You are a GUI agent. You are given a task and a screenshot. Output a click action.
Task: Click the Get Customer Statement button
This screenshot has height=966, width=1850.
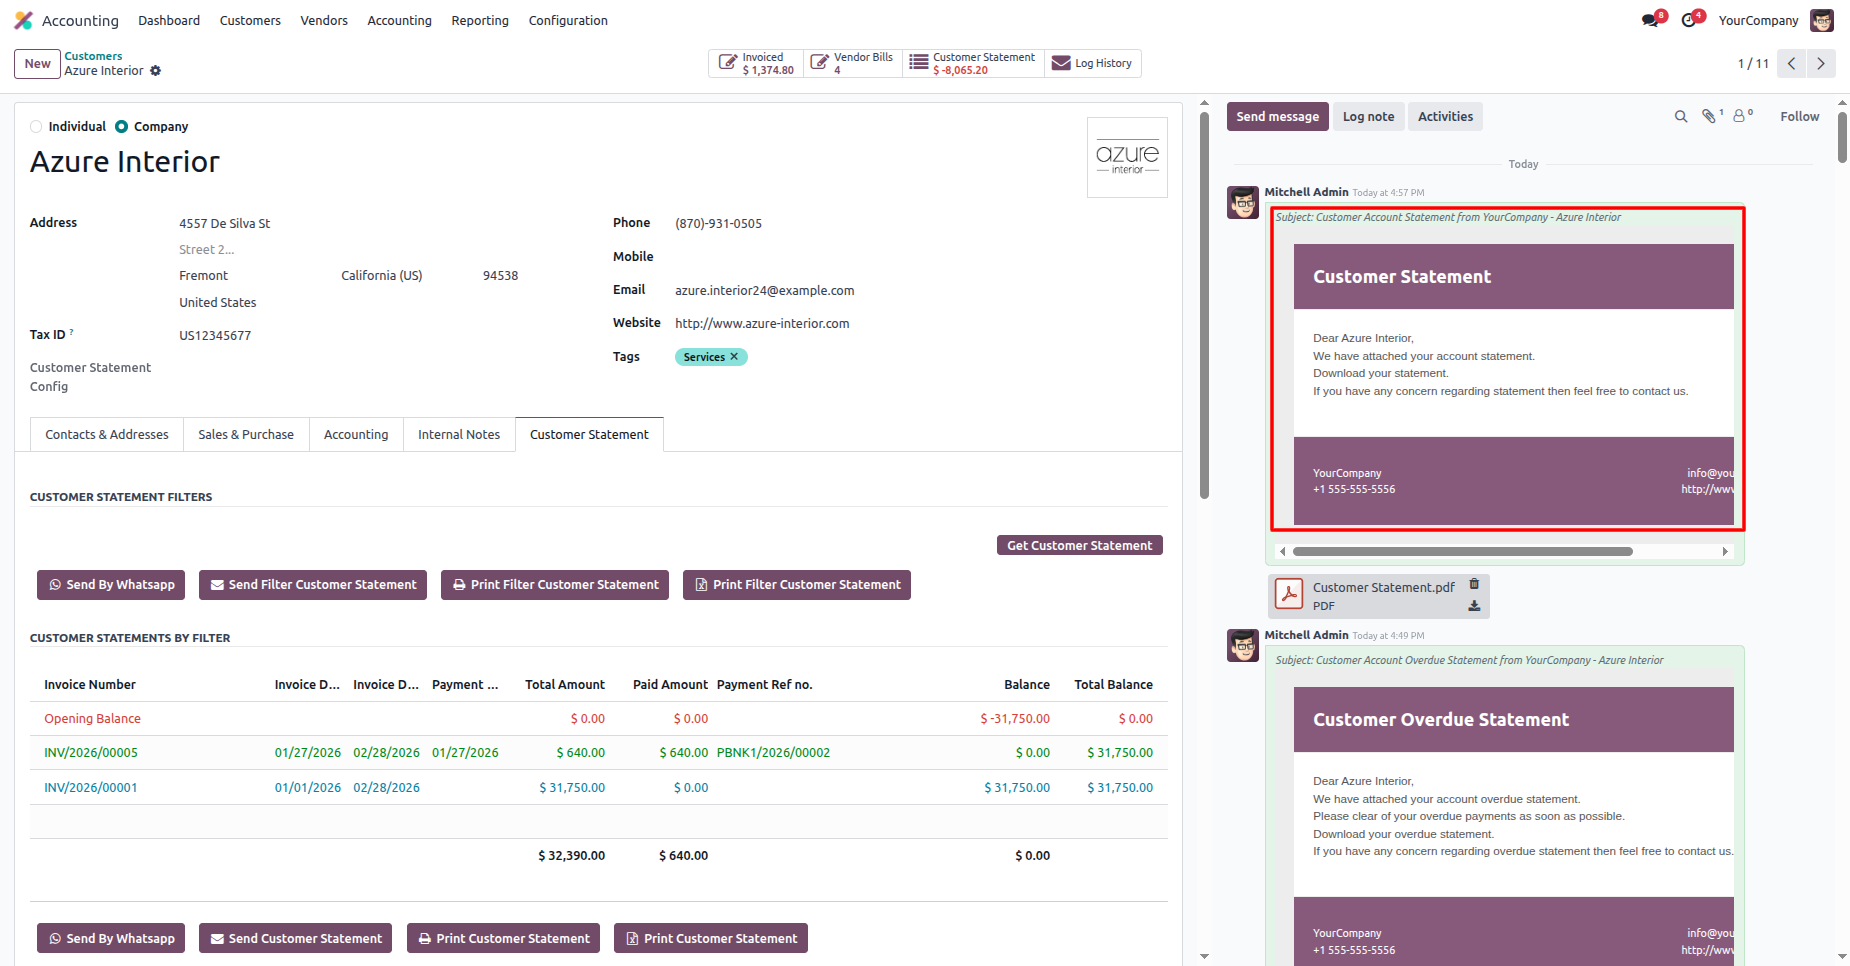pos(1079,546)
